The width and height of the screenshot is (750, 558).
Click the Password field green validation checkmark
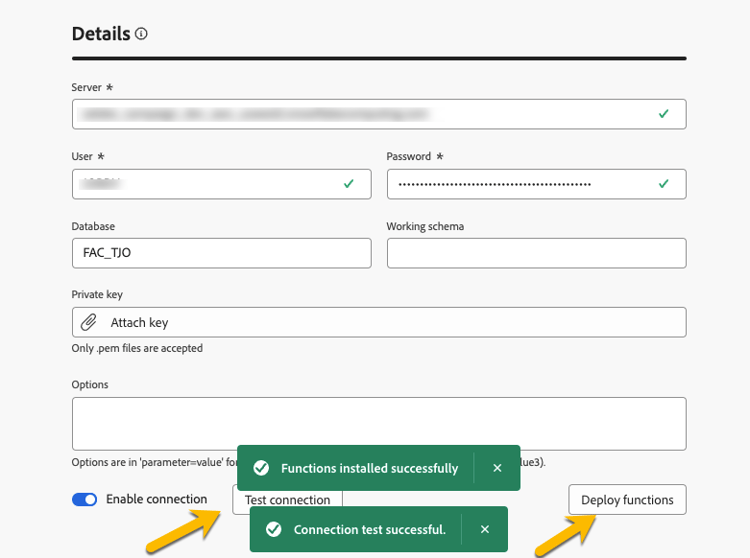663,184
